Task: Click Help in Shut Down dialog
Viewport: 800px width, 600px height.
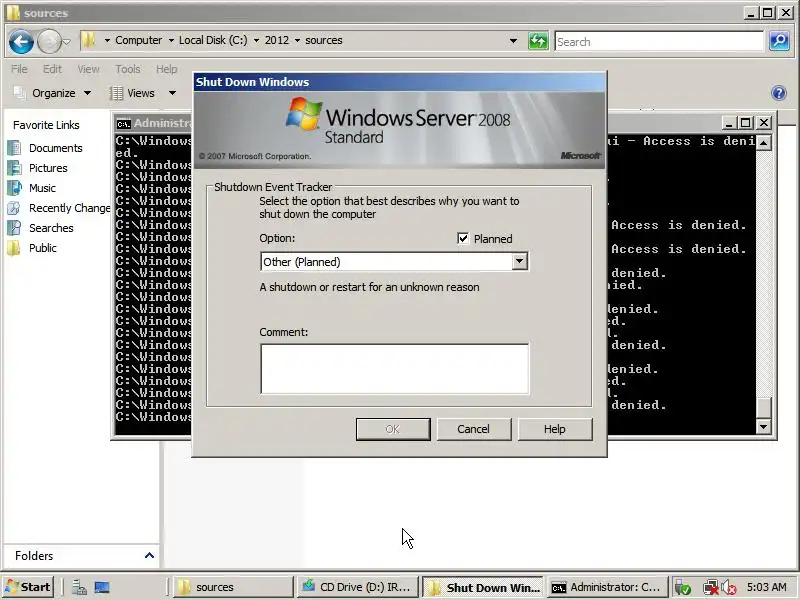Action: coord(555,429)
